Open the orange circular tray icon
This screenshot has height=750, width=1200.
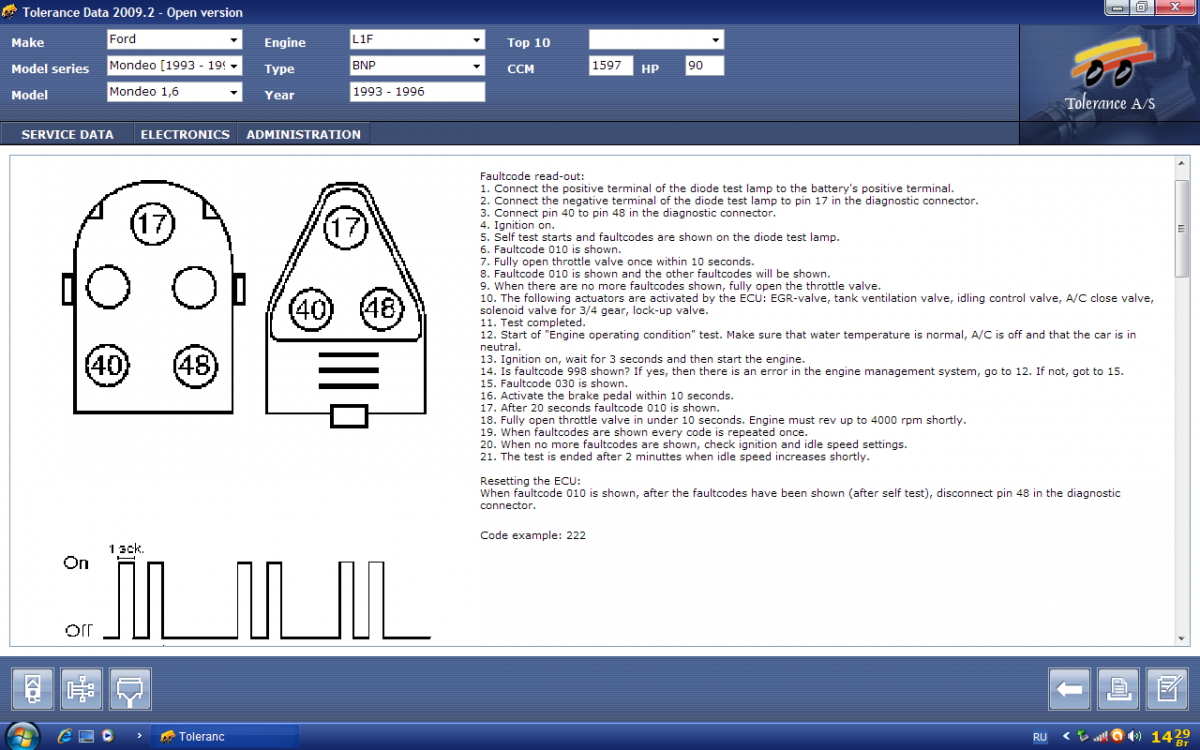click(1117, 737)
